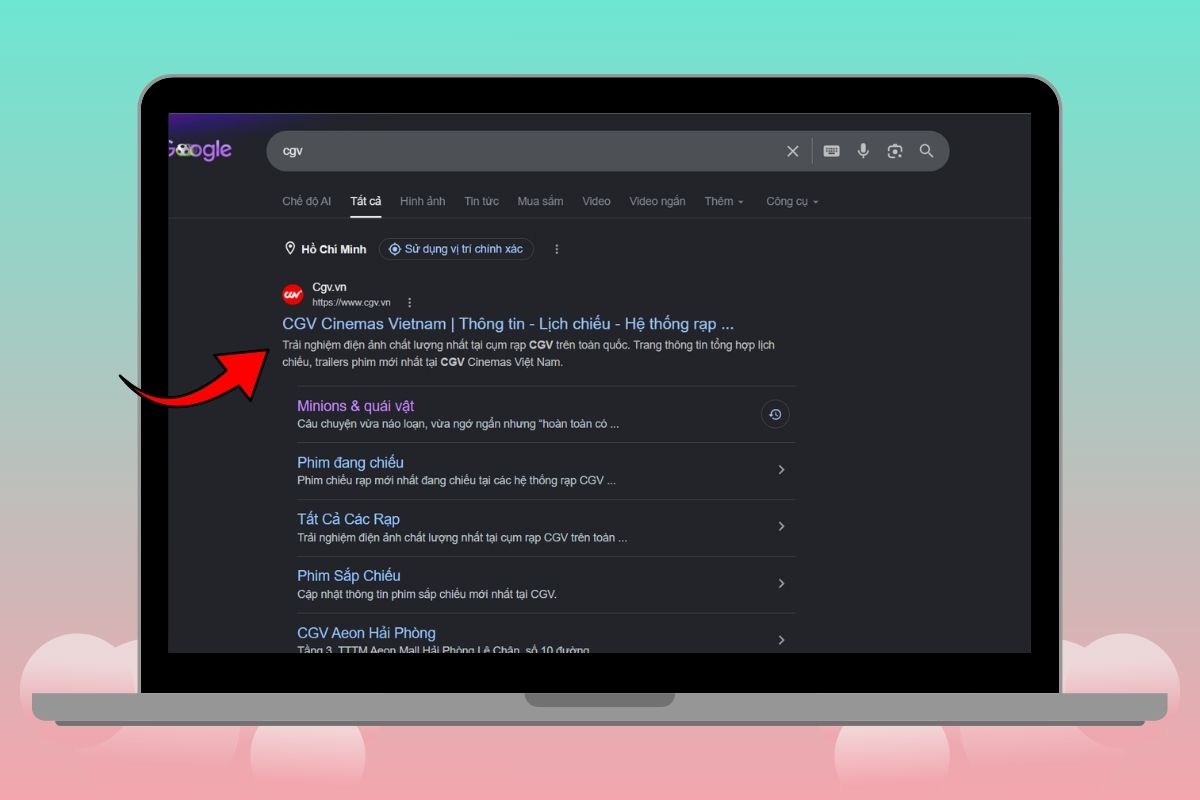Expand the Thêm dropdown
1200x800 pixels.
coord(724,201)
